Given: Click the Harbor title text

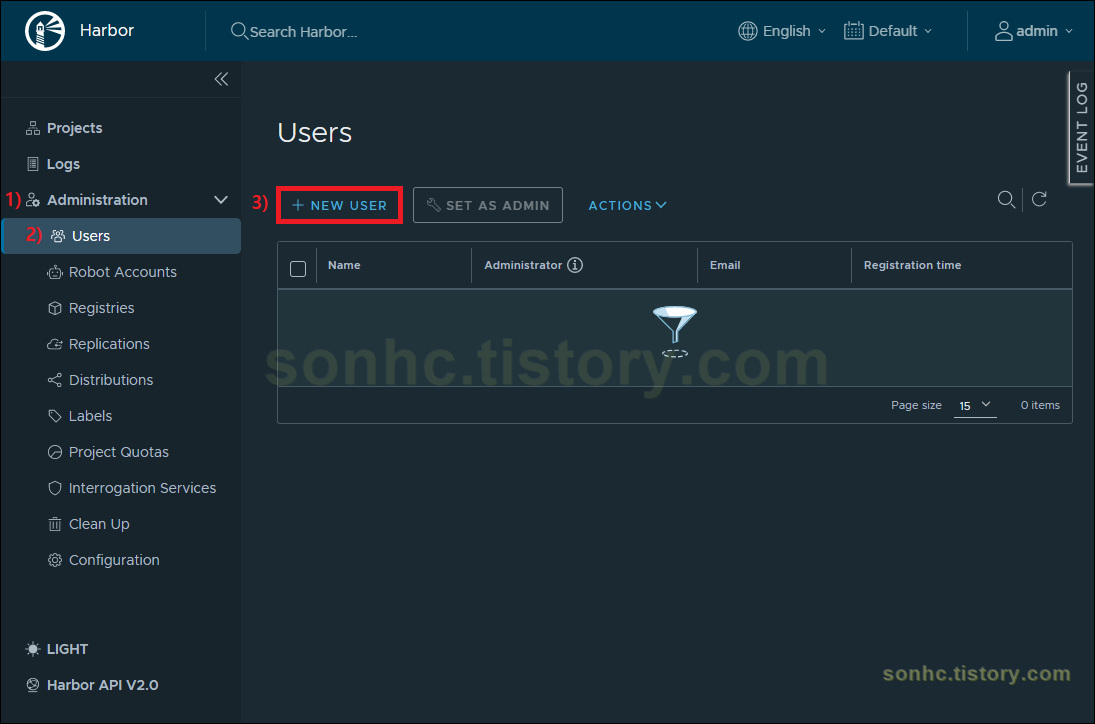Looking at the screenshot, I should pos(107,31).
